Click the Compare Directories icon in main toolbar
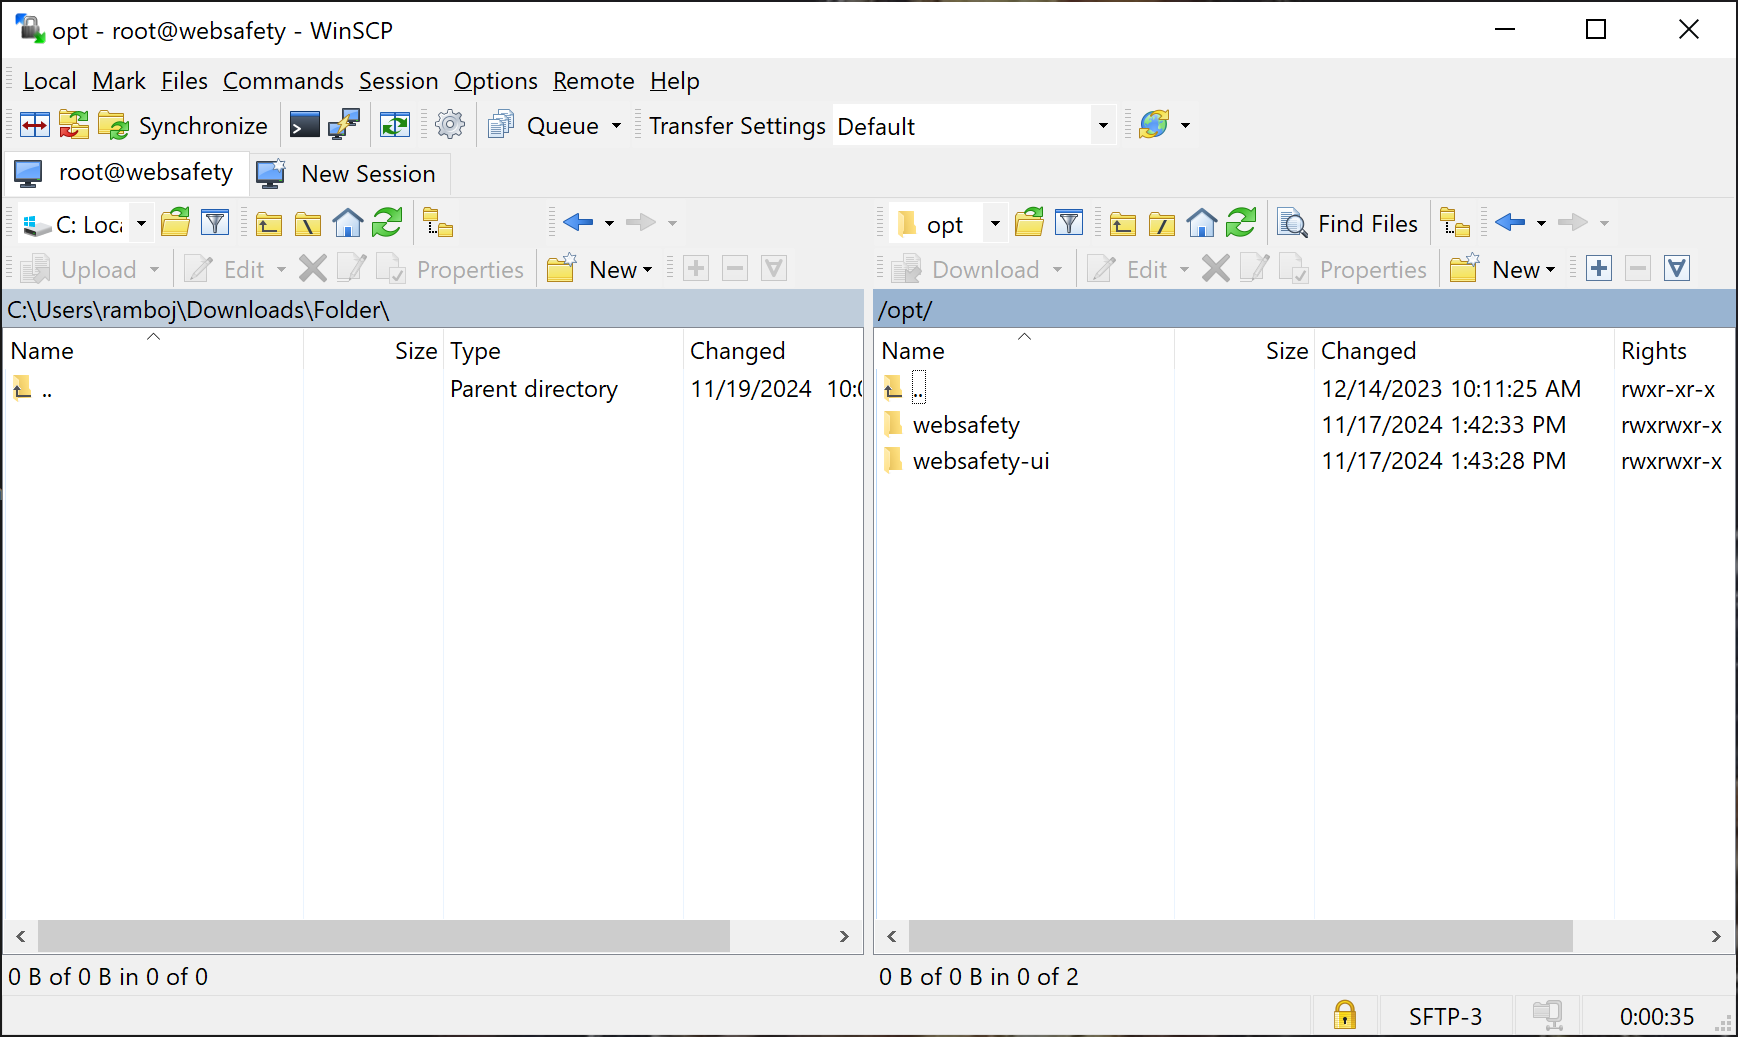The image size is (1738, 1037). point(35,125)
